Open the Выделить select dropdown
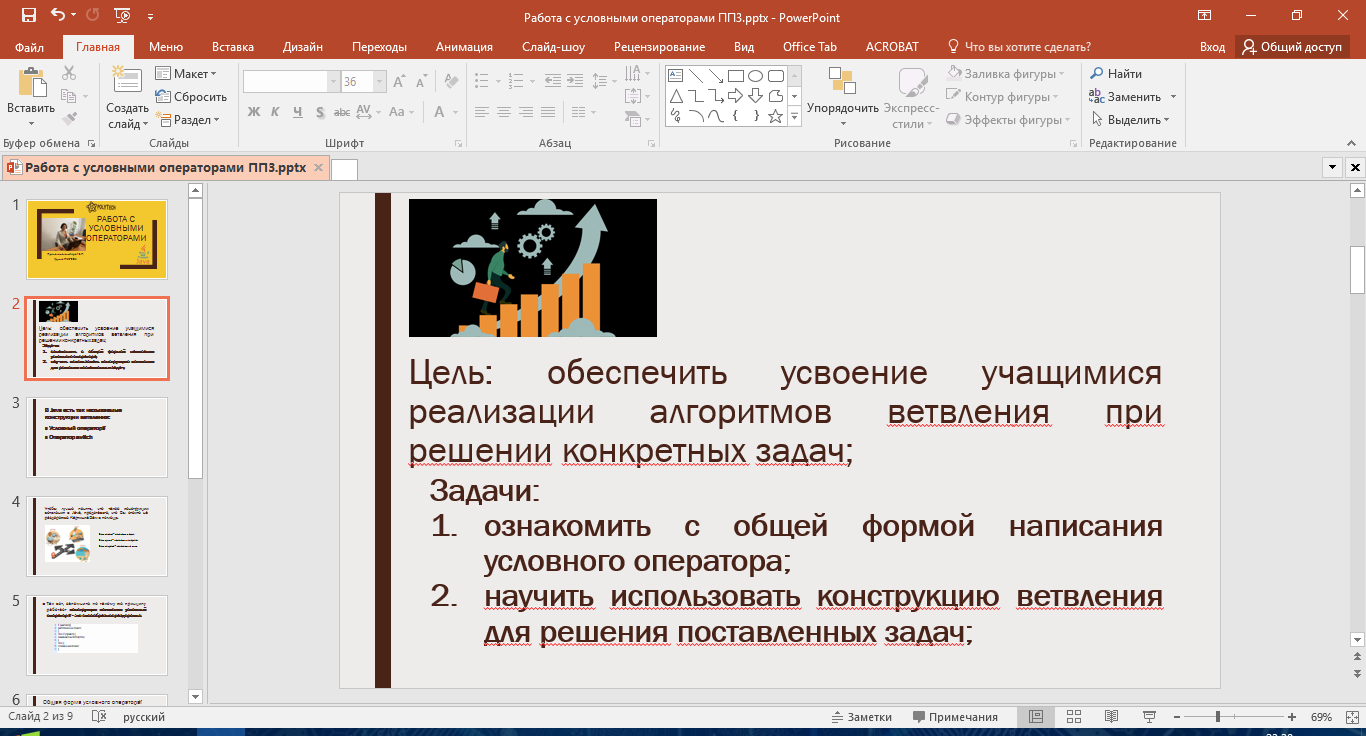Screen dimensions: 1366x736 pos(1131,120)
